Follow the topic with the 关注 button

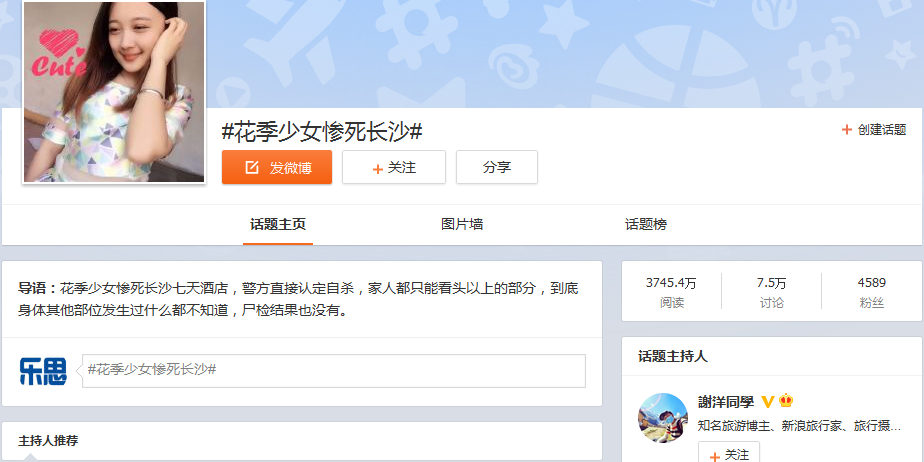(393, 168)
